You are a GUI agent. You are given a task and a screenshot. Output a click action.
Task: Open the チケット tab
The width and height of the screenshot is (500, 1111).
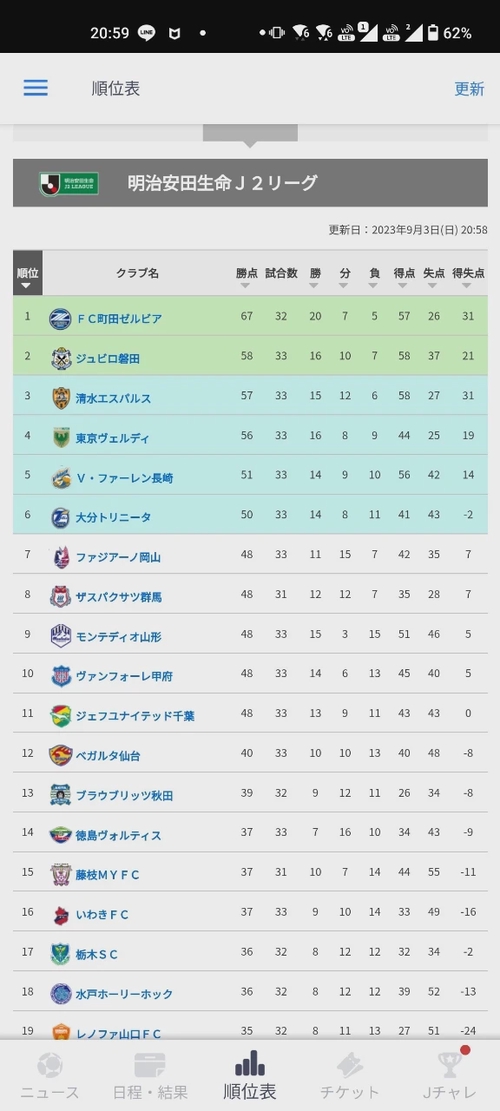click(x=350, y=1076)
